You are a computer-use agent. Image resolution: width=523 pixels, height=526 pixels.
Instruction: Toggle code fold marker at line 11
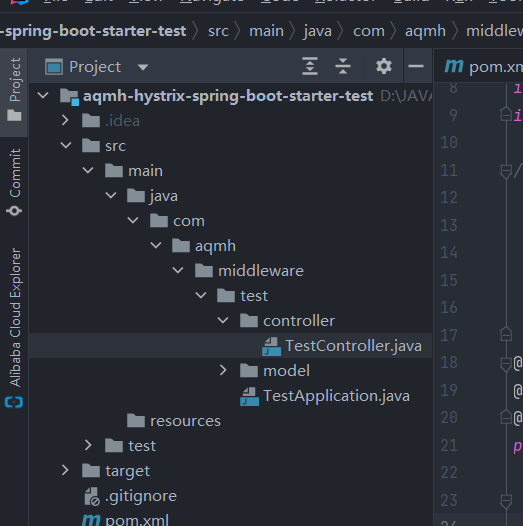click(x=506, y=171)
